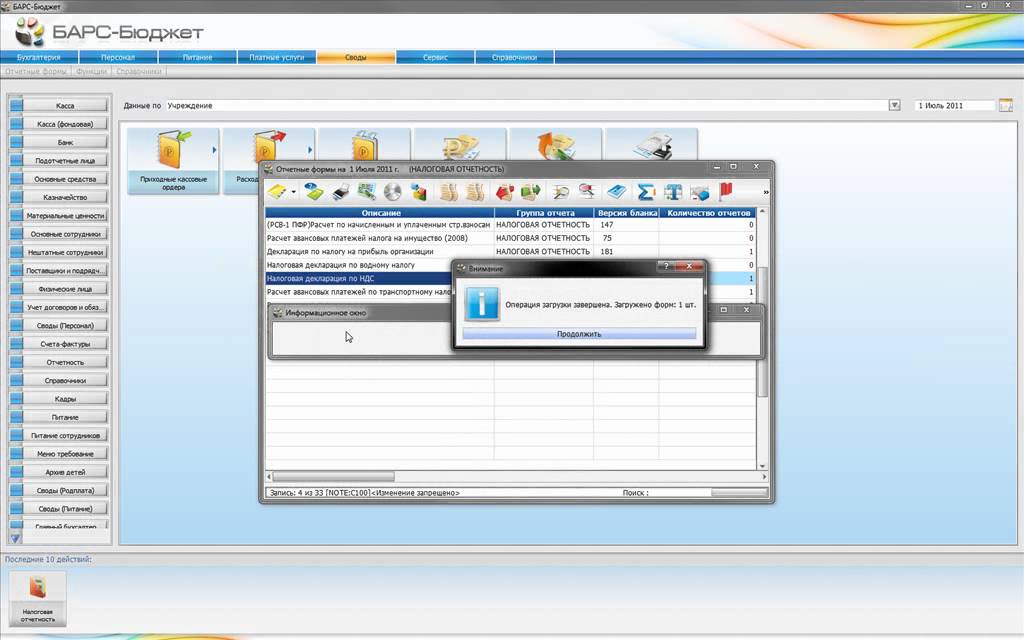Open Кадры in sidebar
The width and height of the screenshot is (1024, 640).
(x=59, y=398)
